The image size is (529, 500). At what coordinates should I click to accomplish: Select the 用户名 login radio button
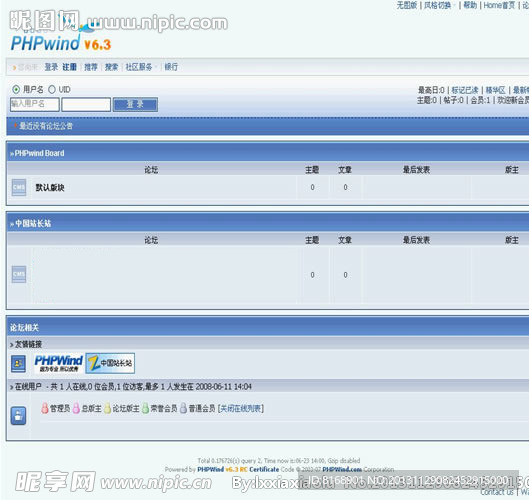click(x=16, y=89)
